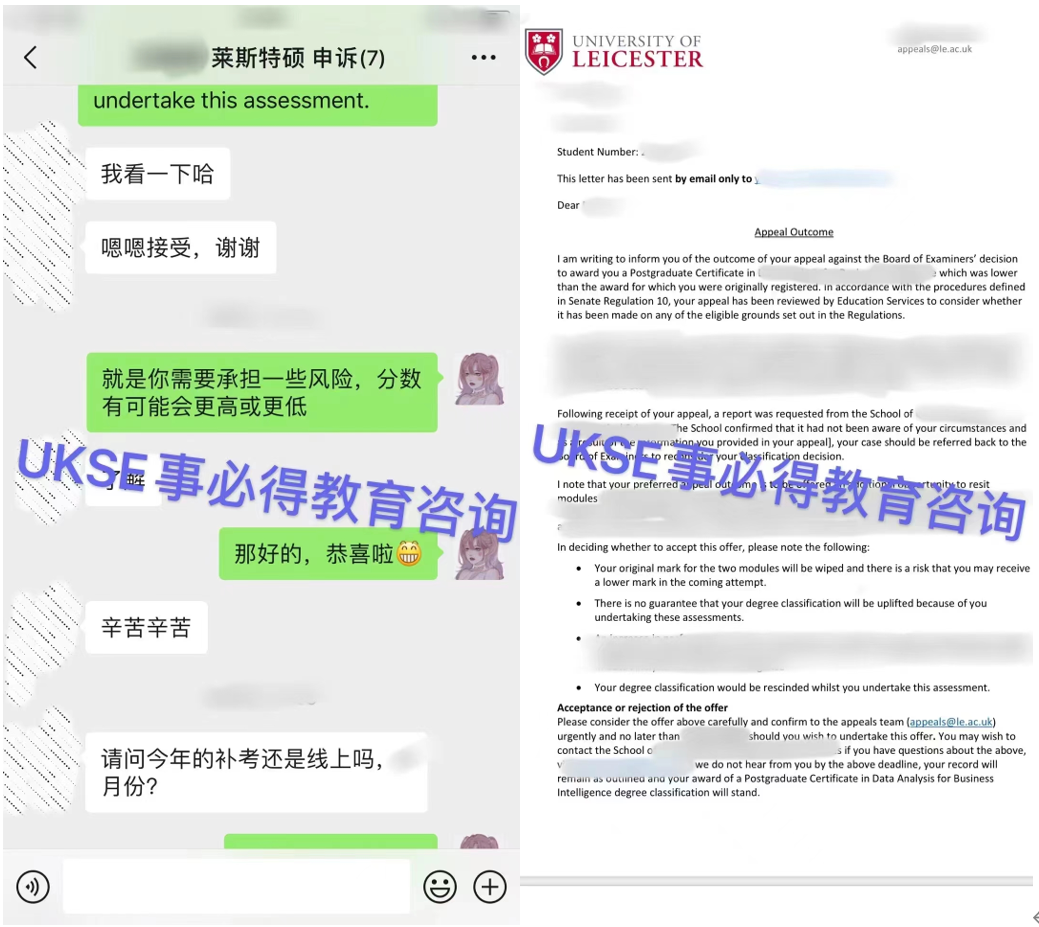Image resolution: width=1039 pixels, height=927 pixels.
Task: Click the 'Appeal Outcome' heading
Action: tap(794, 232)
